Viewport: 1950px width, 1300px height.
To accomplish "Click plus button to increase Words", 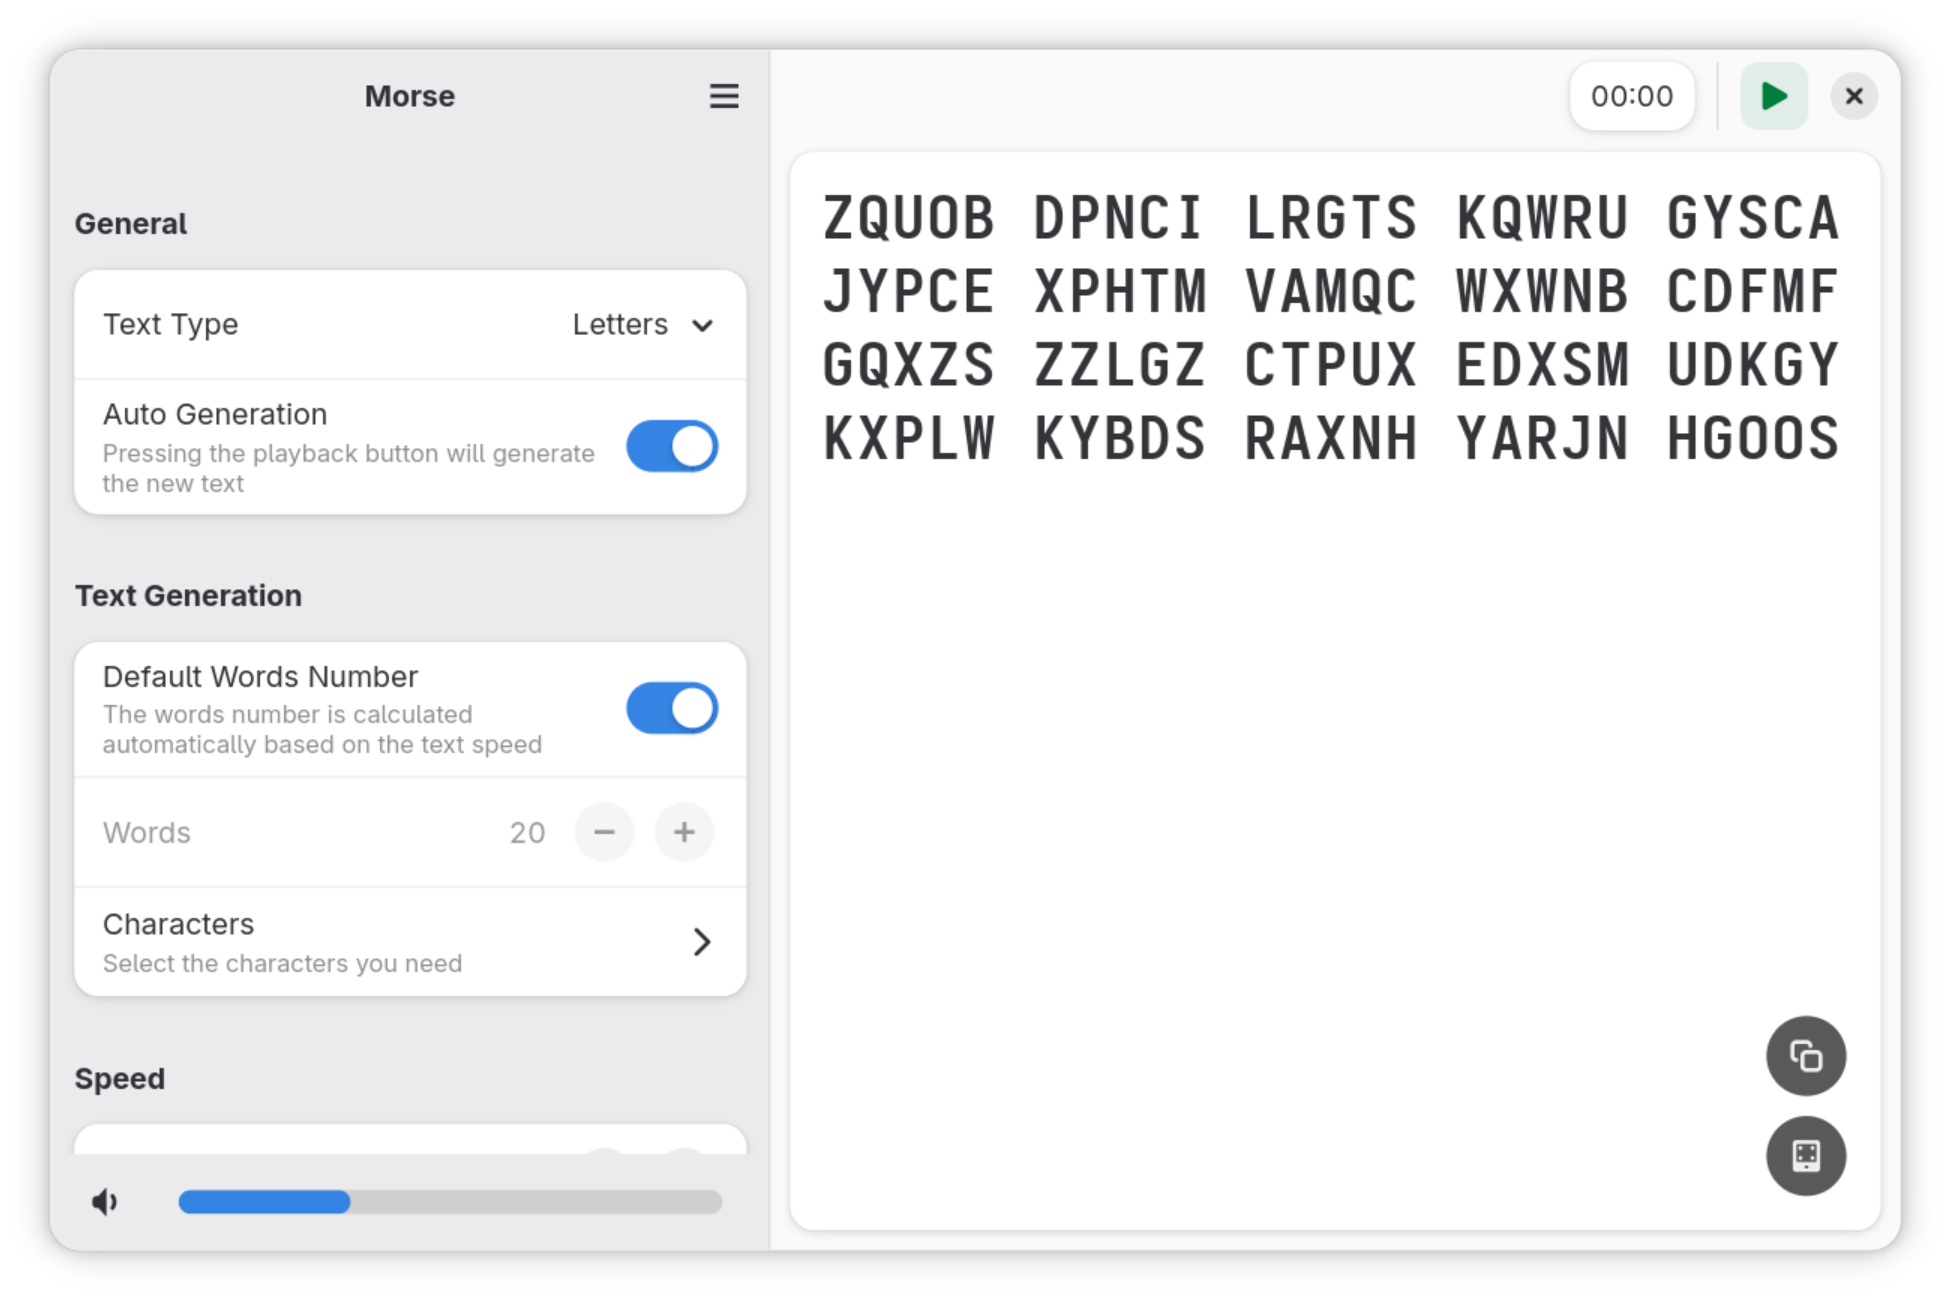I will [x=684, y=832].
